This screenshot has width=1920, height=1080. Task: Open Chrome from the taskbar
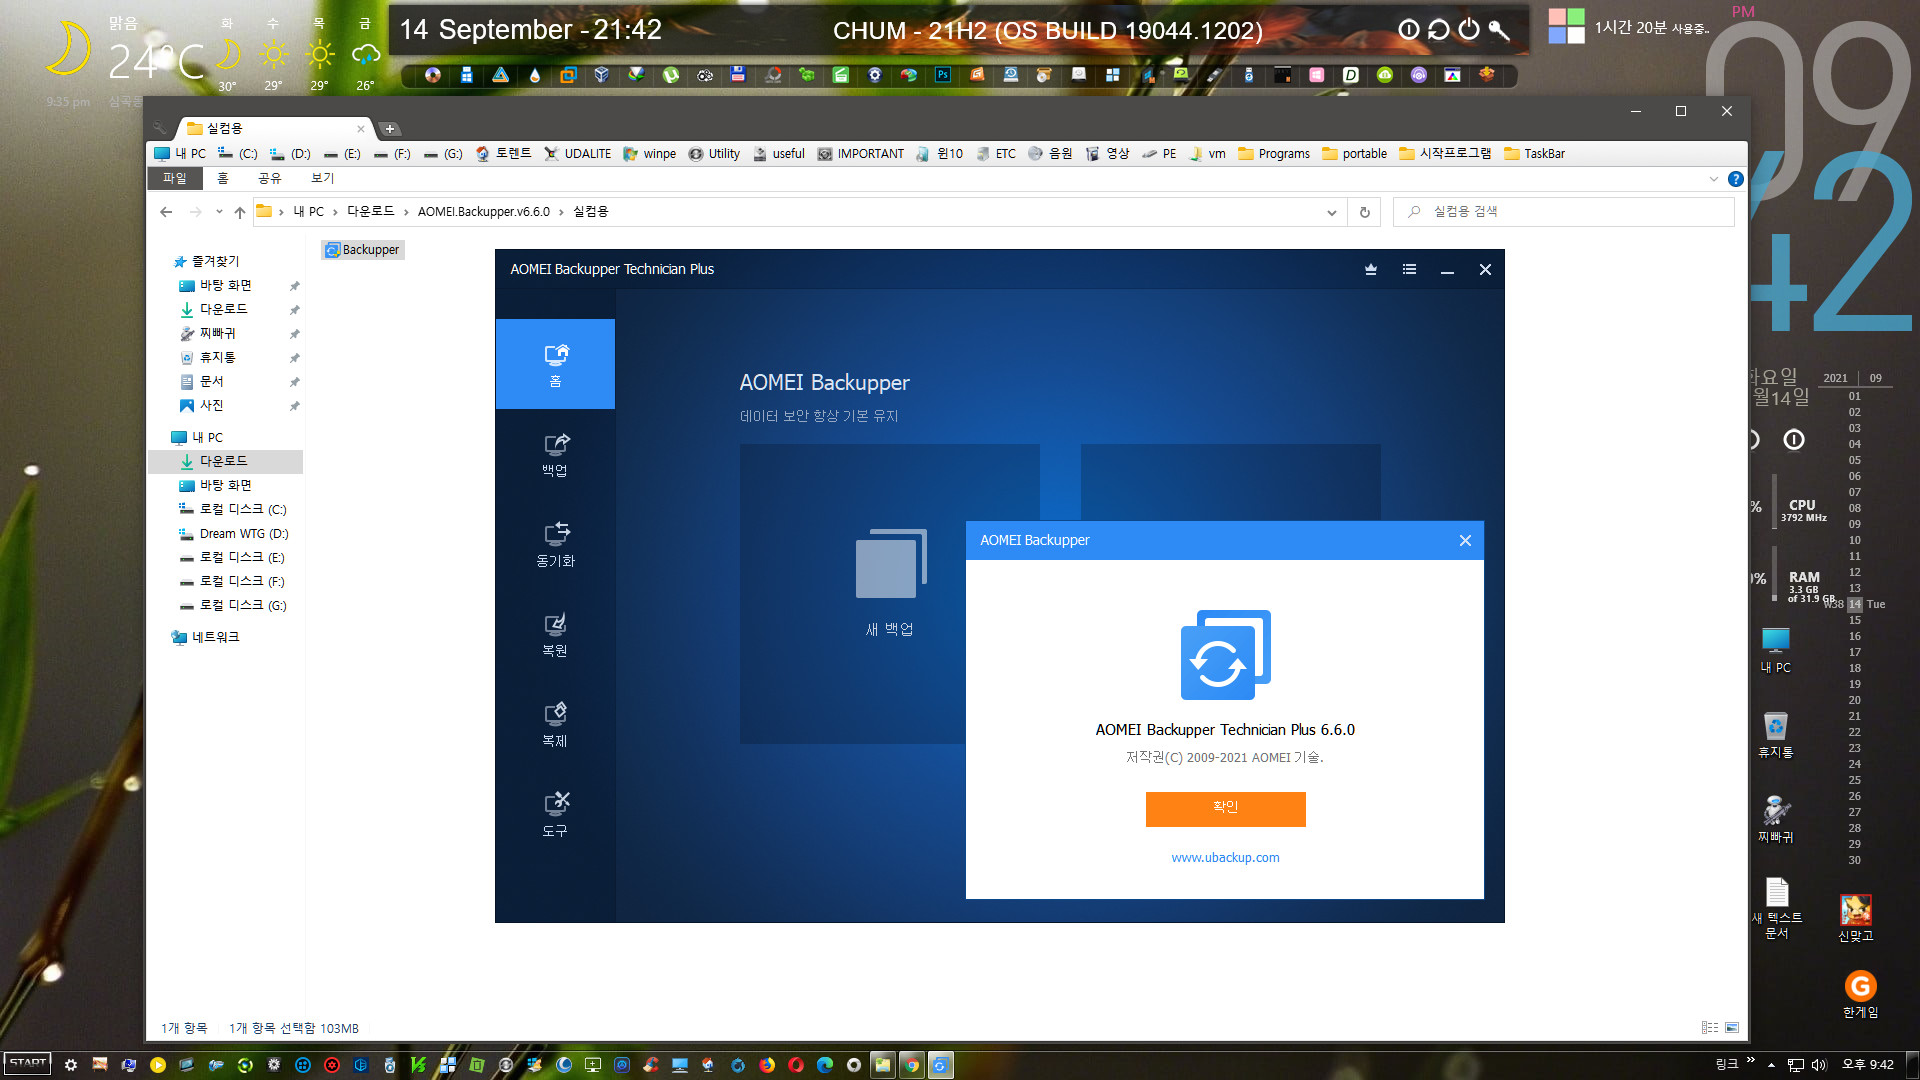click(x=911, y=1065)
